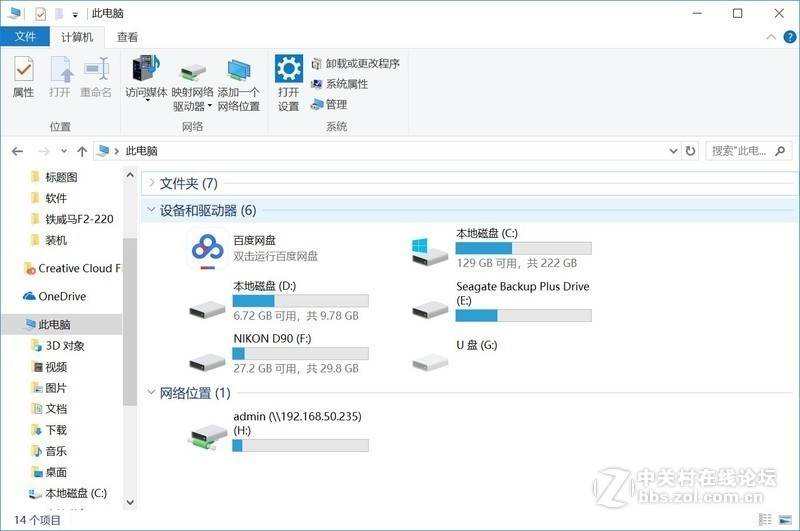Click Map network drive (映射网络驱动器)
The image size is (800, 531).
[192, 87]
